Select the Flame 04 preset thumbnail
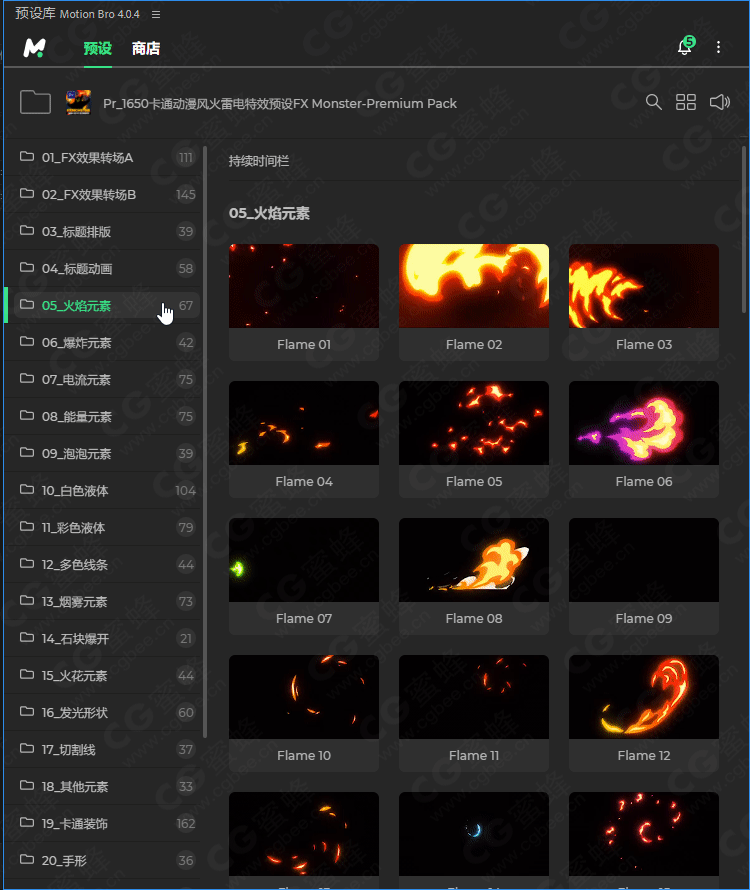This screenshot has height=890, width=750. click(x=304, y=423)
